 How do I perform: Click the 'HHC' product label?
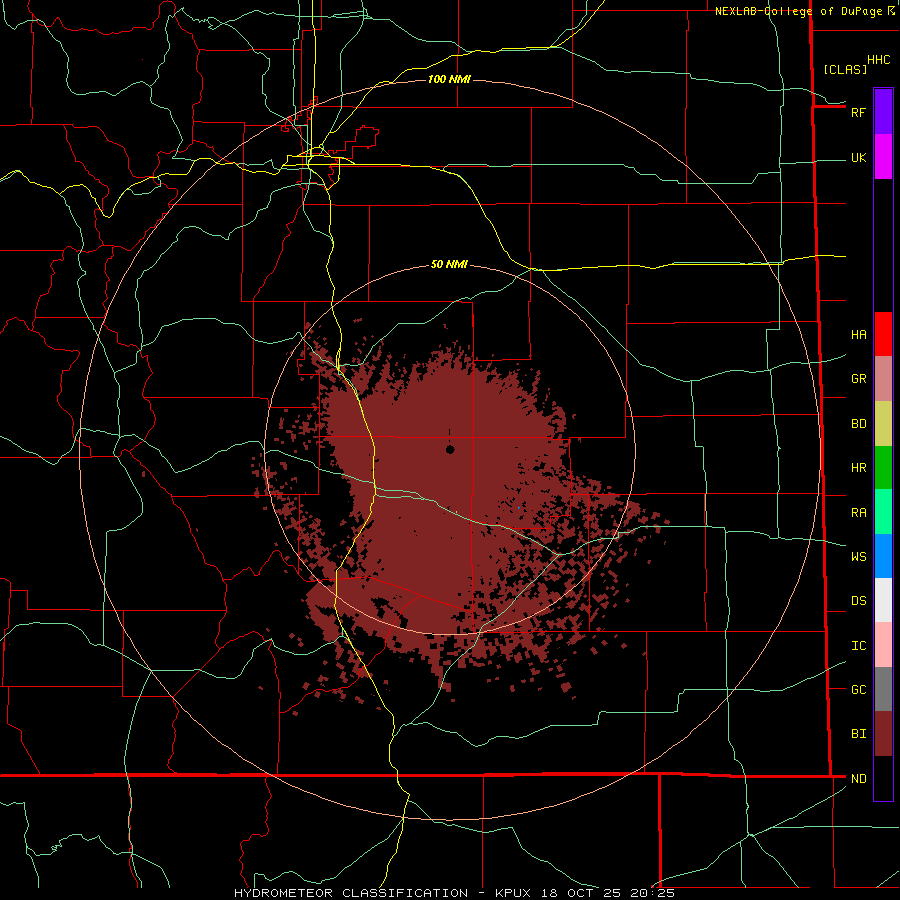(x=878, y=60)
